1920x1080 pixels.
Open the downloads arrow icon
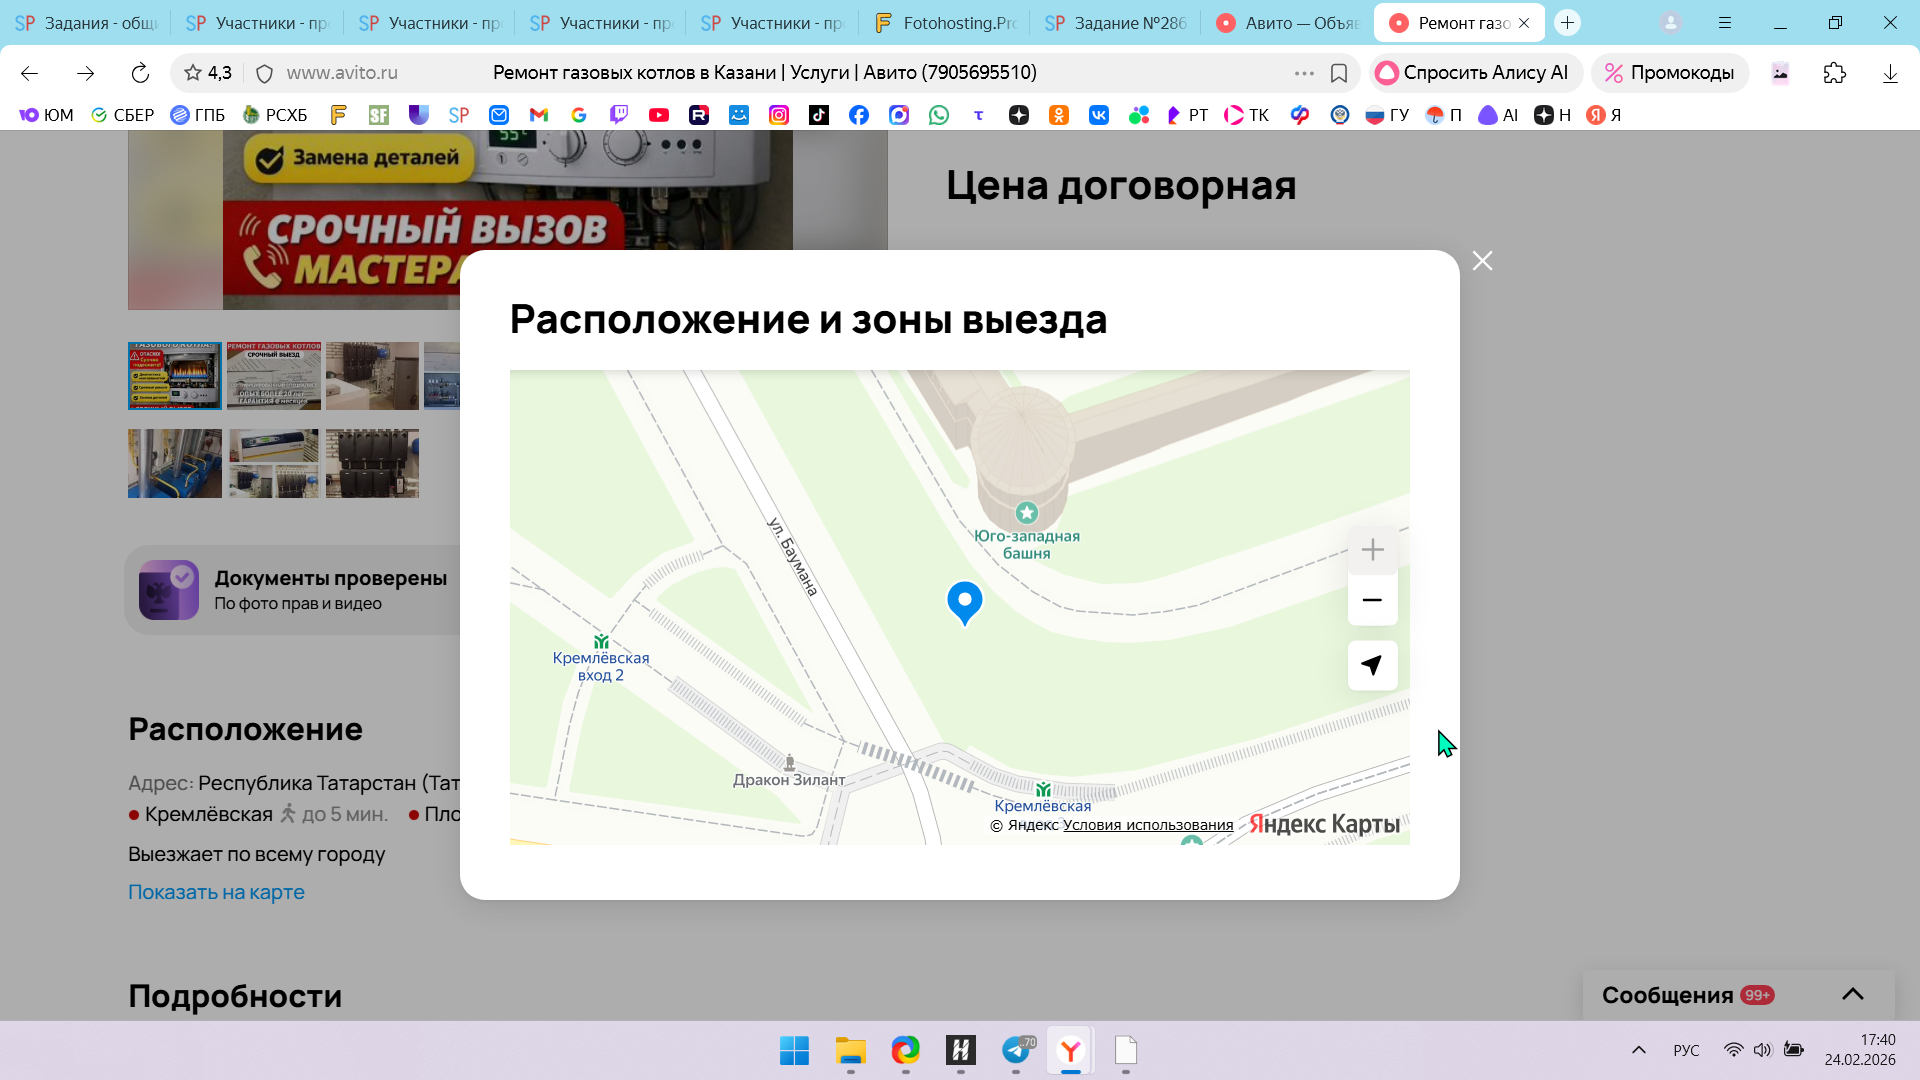point(1889,73)
